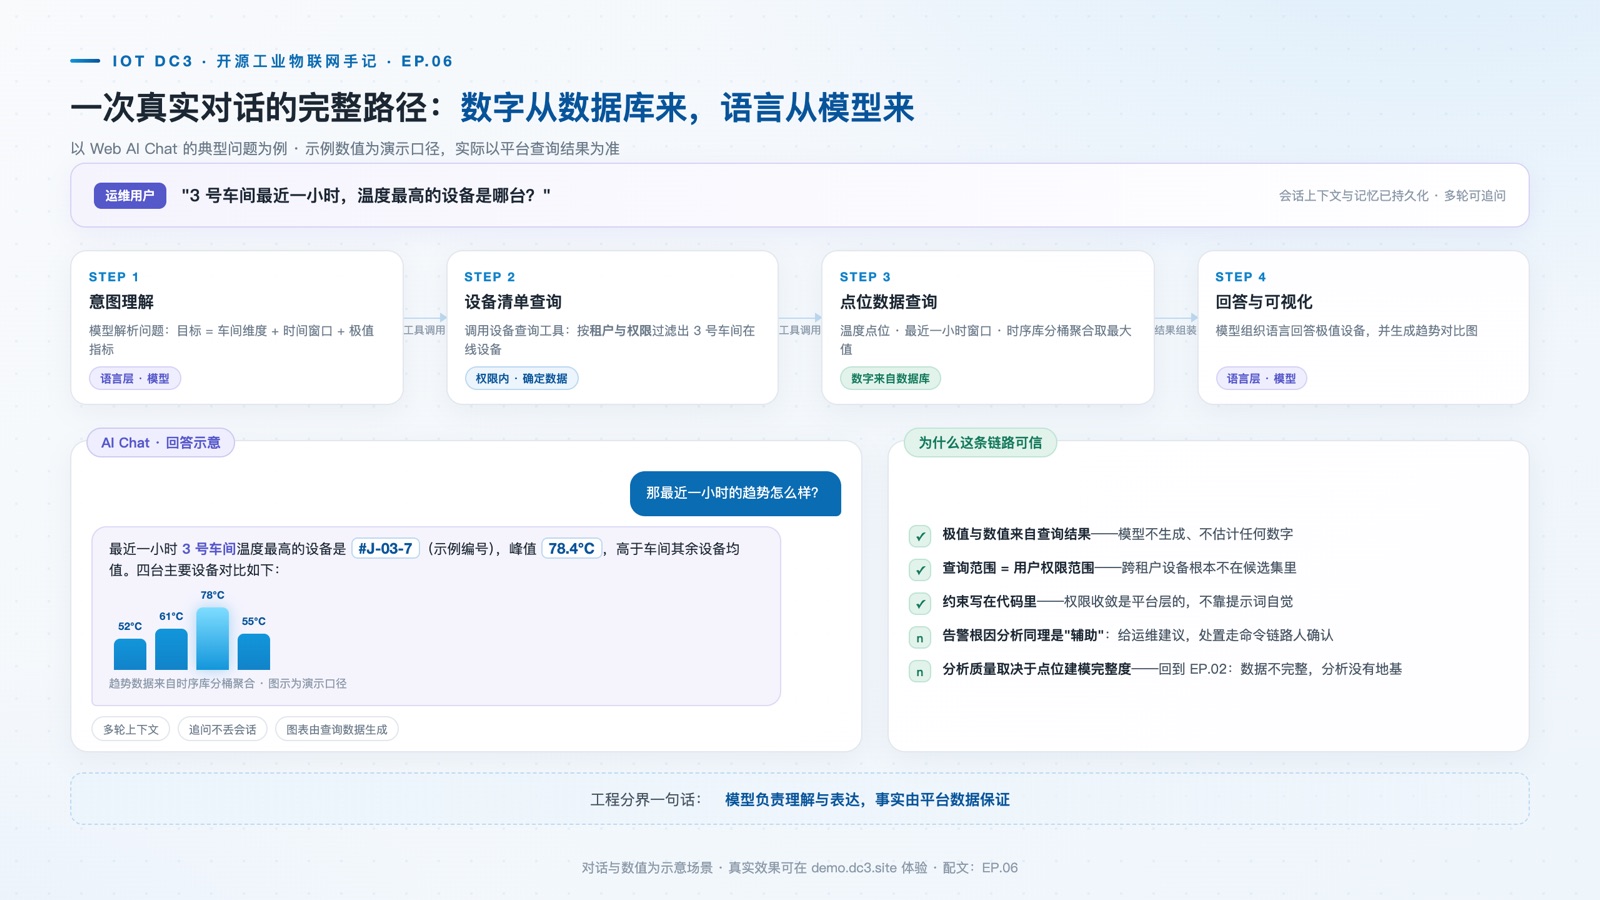Click the 权限内 · 确定数据 tag
This screenshot has width=1600, height=900.
click(x=521, y=378)
